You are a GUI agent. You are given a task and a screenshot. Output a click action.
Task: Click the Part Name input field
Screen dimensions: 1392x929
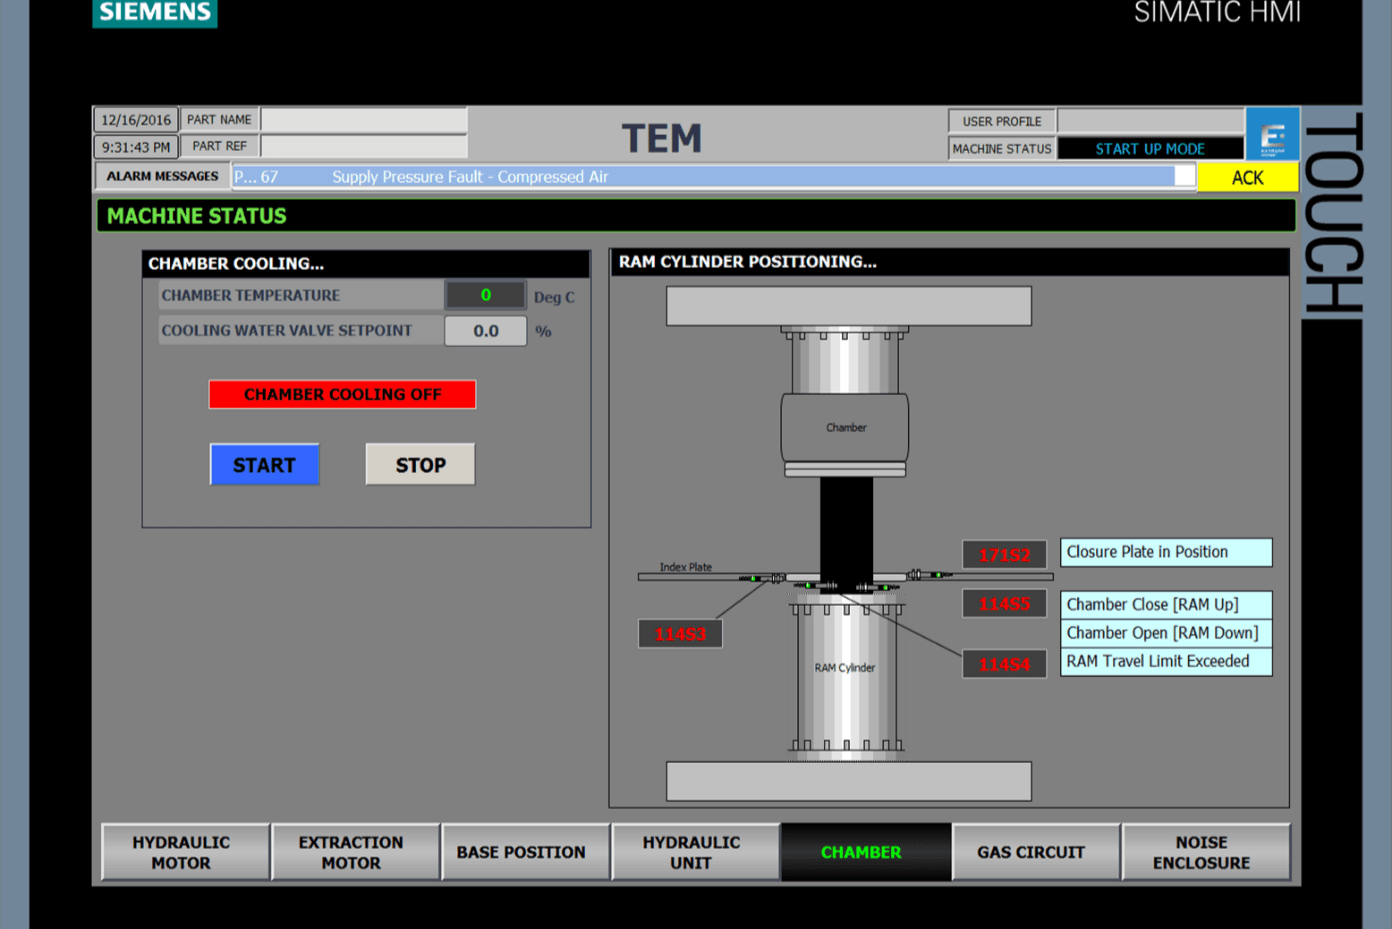coord(364,120)
